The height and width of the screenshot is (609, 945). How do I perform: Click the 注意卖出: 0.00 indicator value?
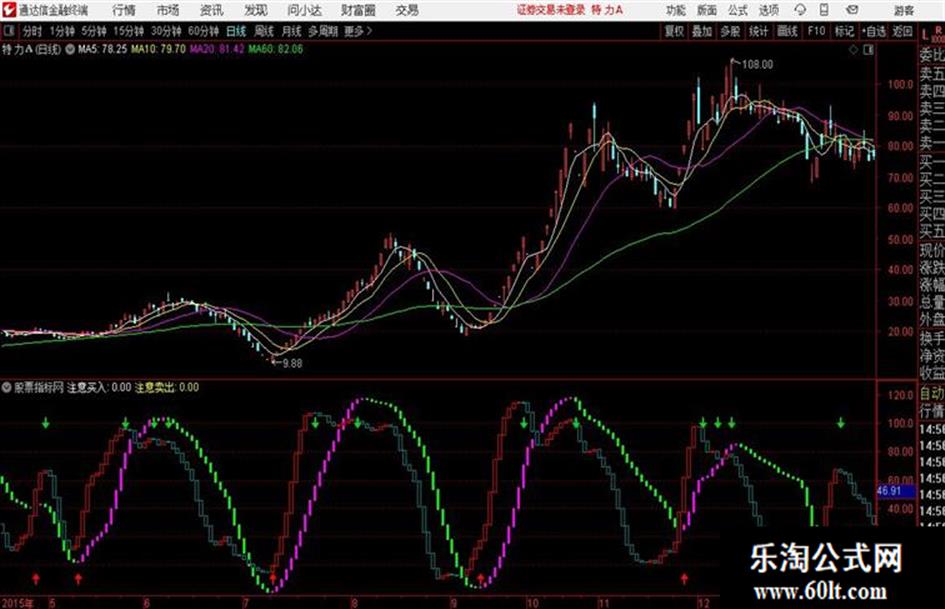(167, 387)
